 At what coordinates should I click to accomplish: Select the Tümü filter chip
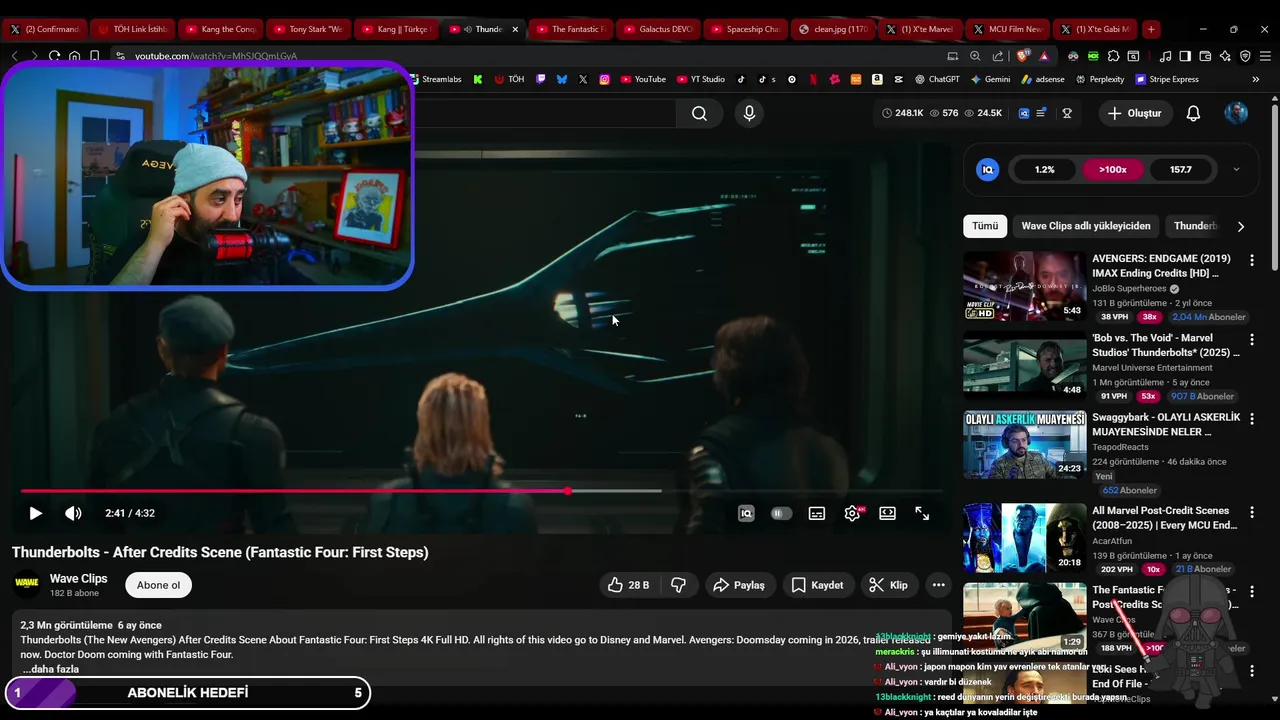coord(985,226)
